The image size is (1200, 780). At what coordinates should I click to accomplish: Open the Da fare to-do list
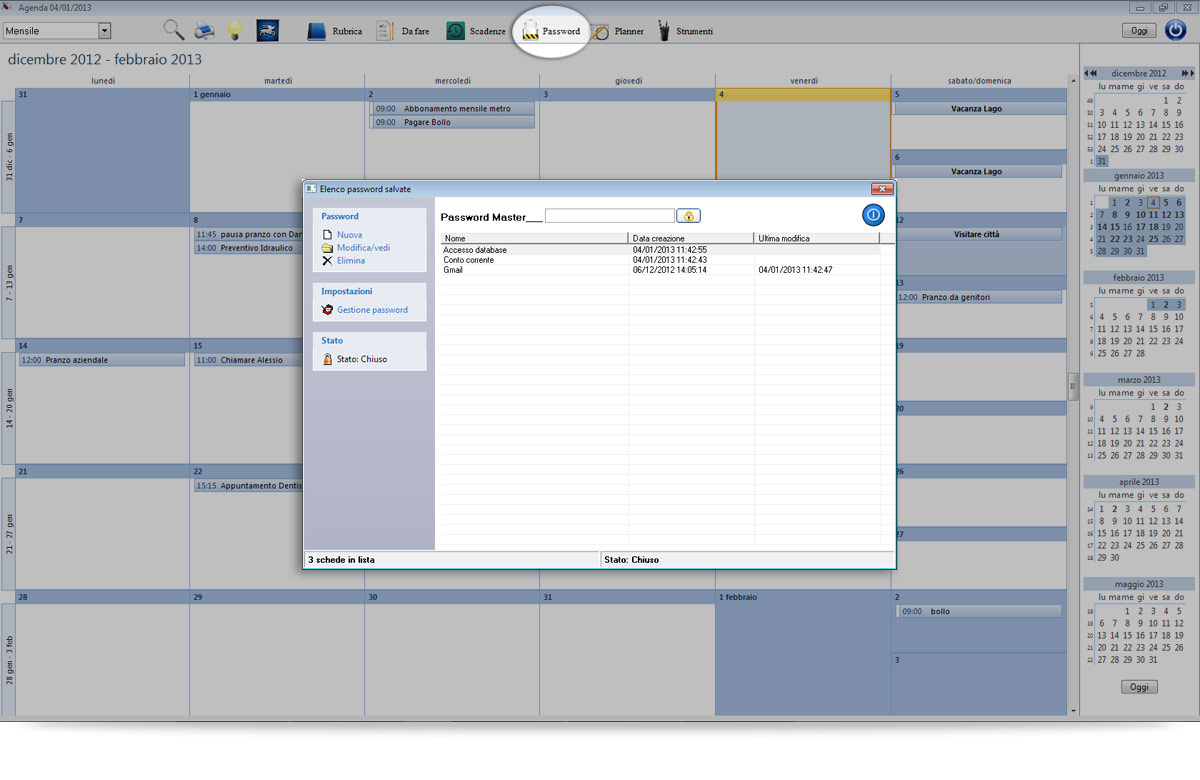coord(403,31)
